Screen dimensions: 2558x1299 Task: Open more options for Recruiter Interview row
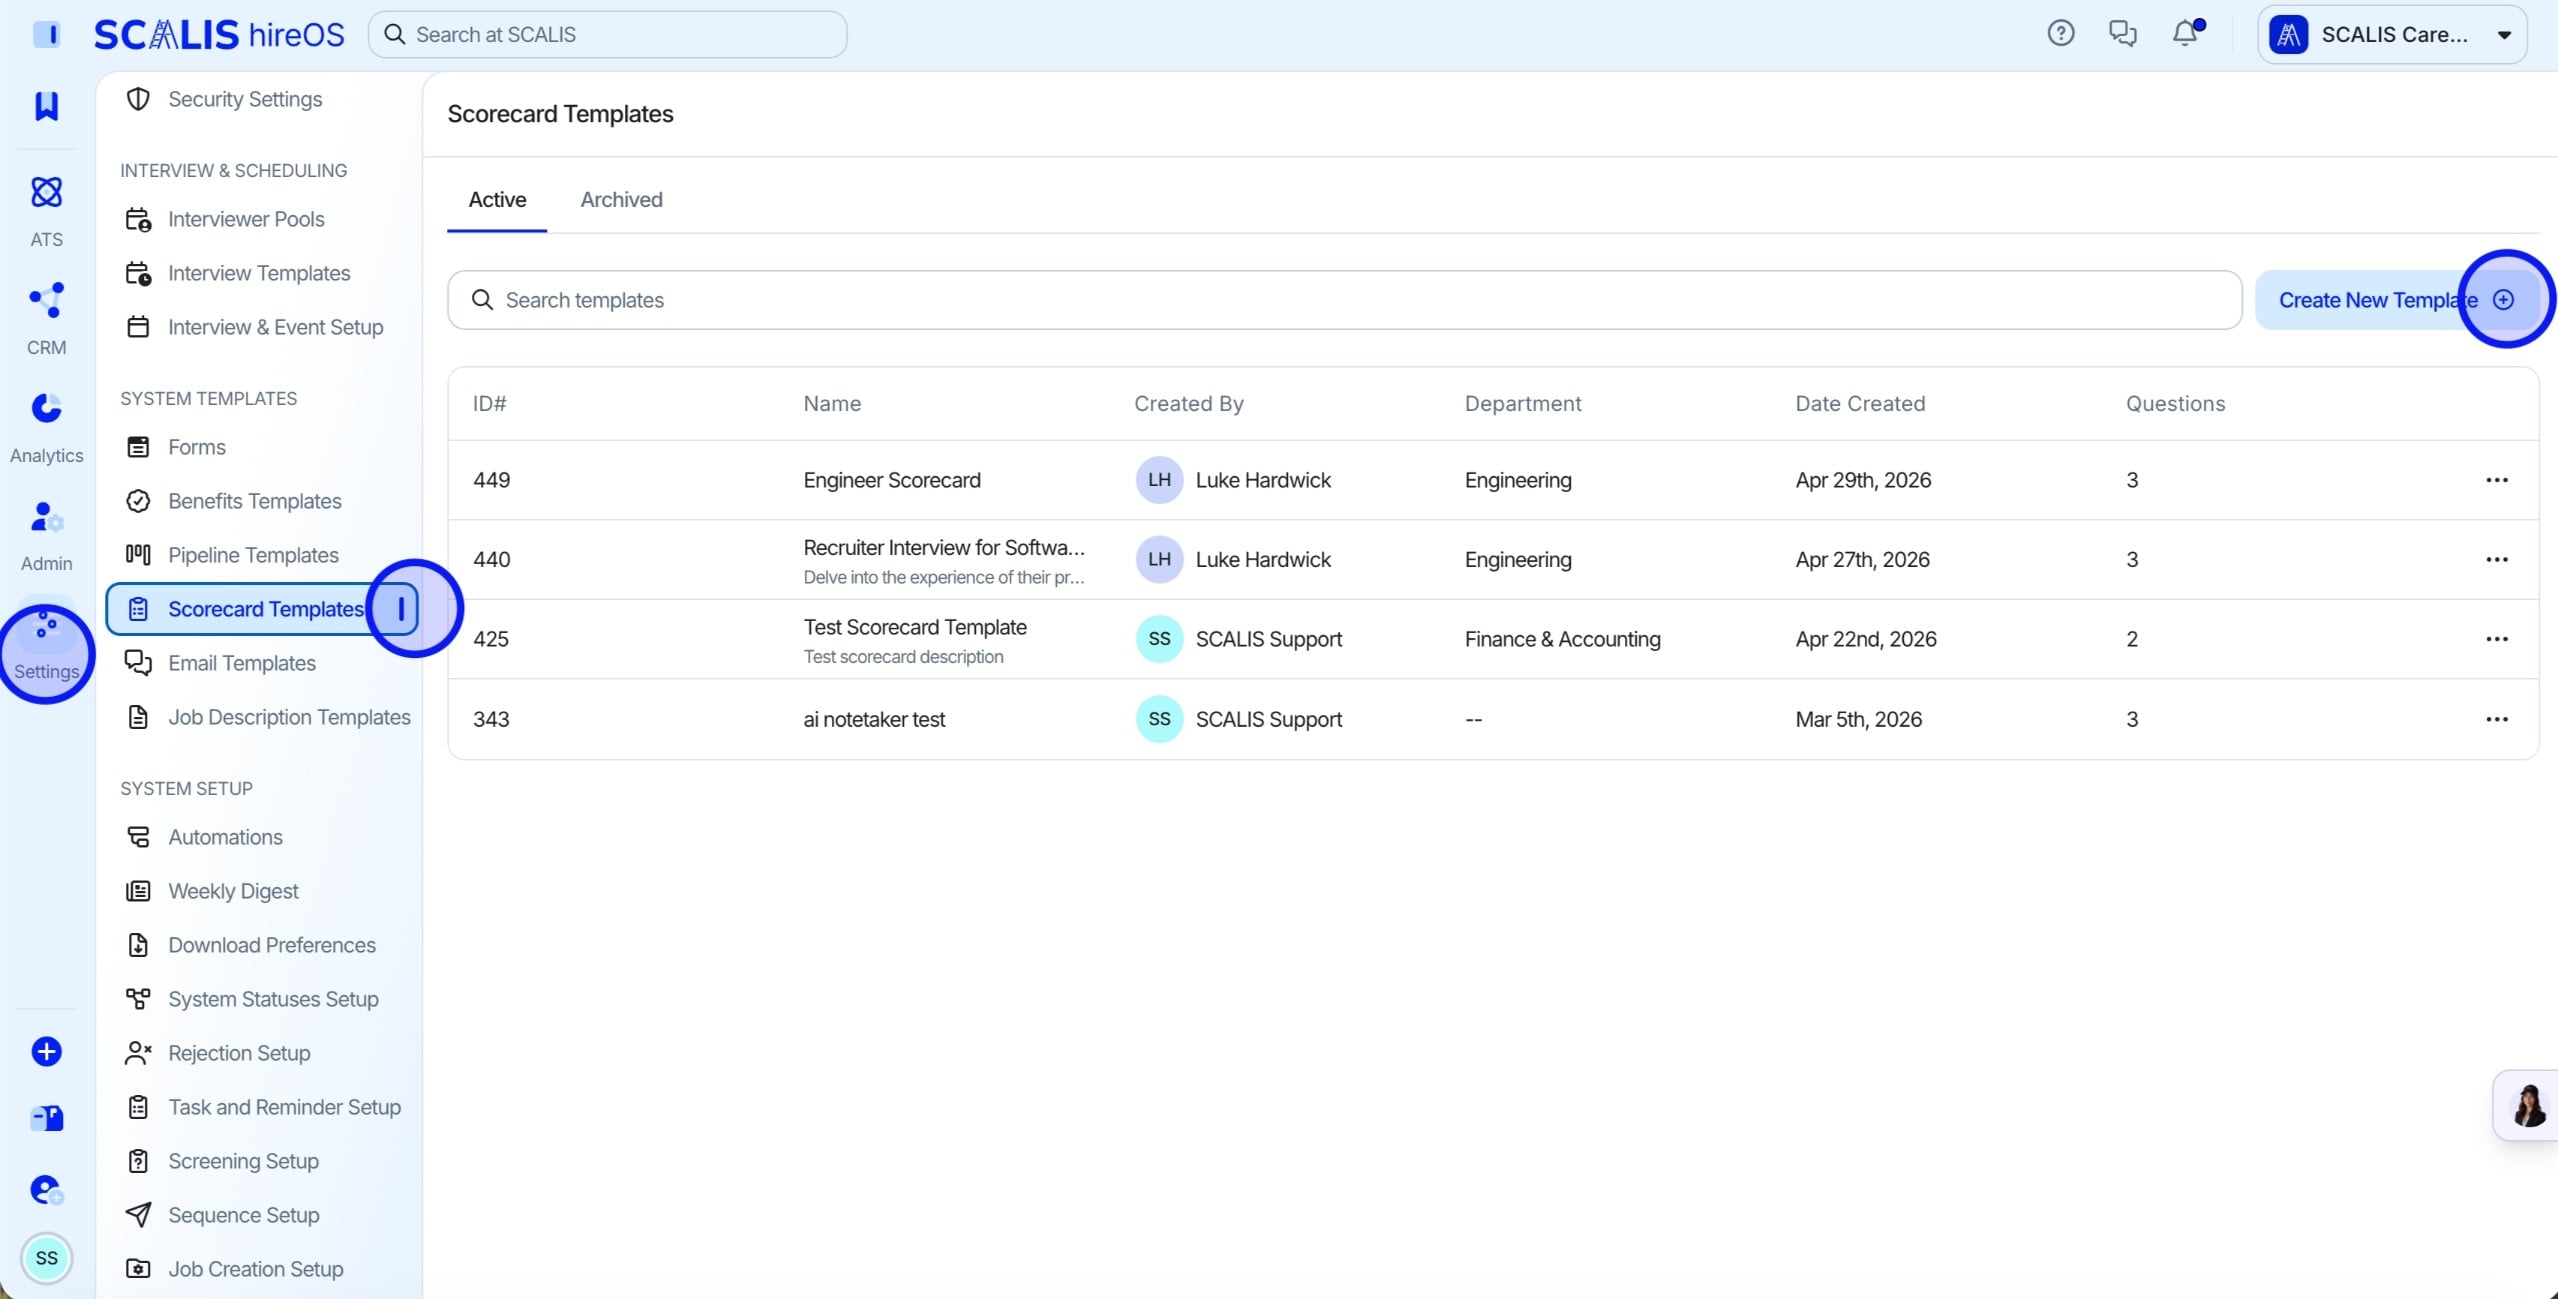(x=2496, y=560)
